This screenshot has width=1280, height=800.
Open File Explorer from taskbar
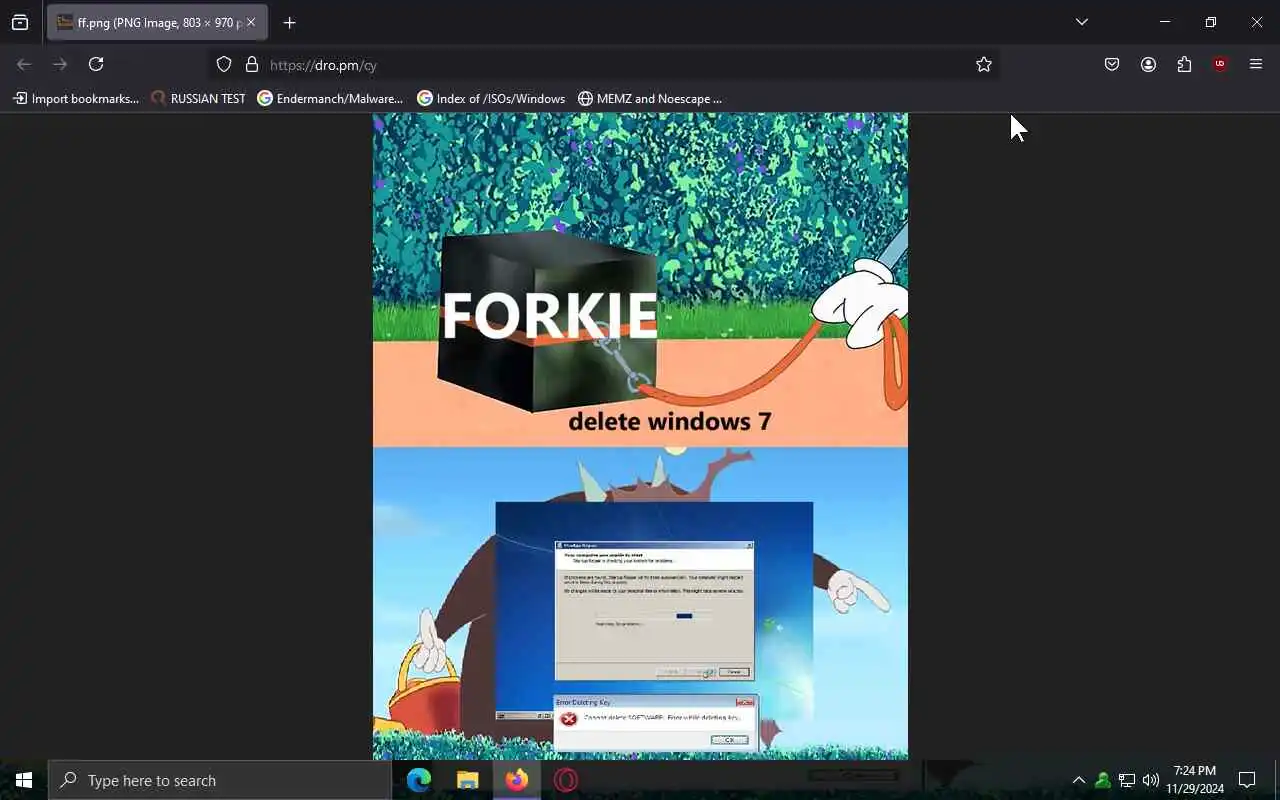tap(468, 780)
